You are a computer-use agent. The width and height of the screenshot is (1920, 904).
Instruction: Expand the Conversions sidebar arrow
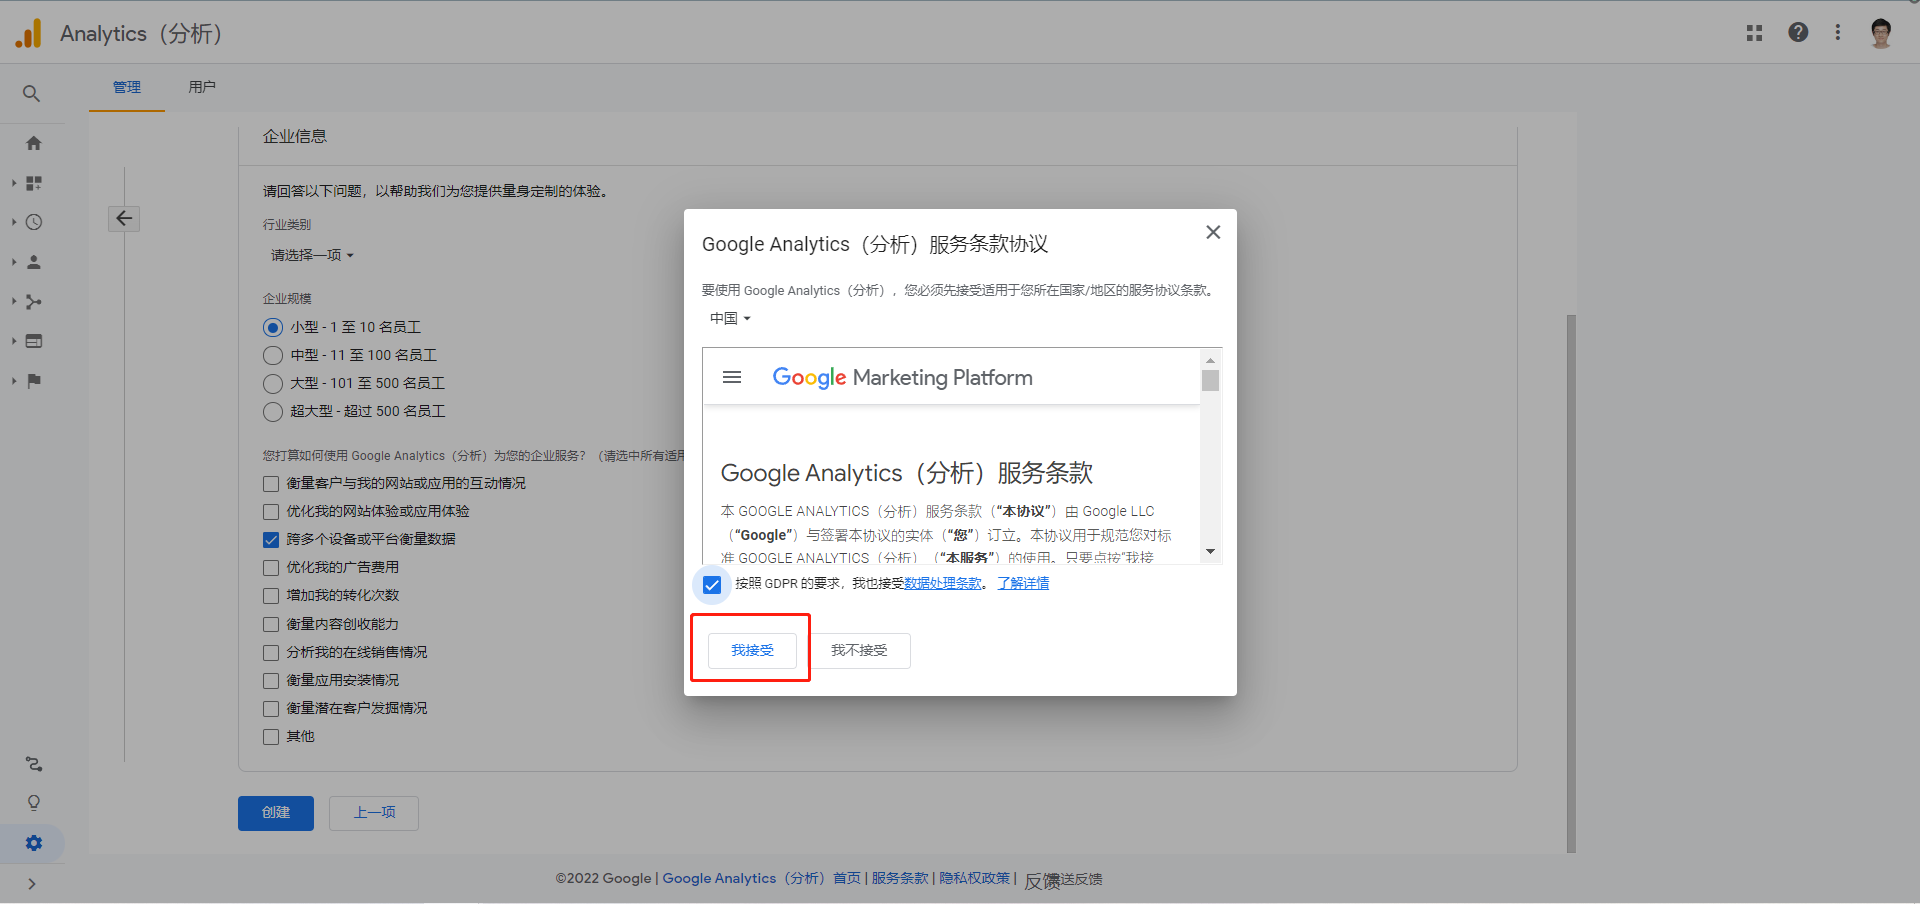click(14, 381)
